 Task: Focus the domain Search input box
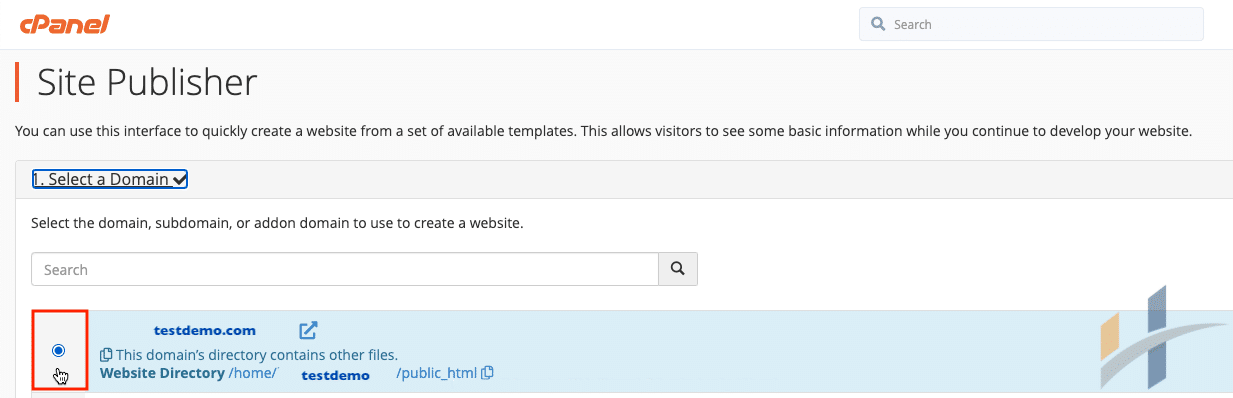[345, 269]
